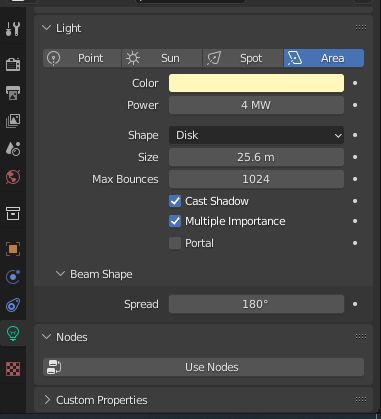Screen dimensions: 381x419
Task: Collapse the Light panel
Action: [x=47, y=28]
